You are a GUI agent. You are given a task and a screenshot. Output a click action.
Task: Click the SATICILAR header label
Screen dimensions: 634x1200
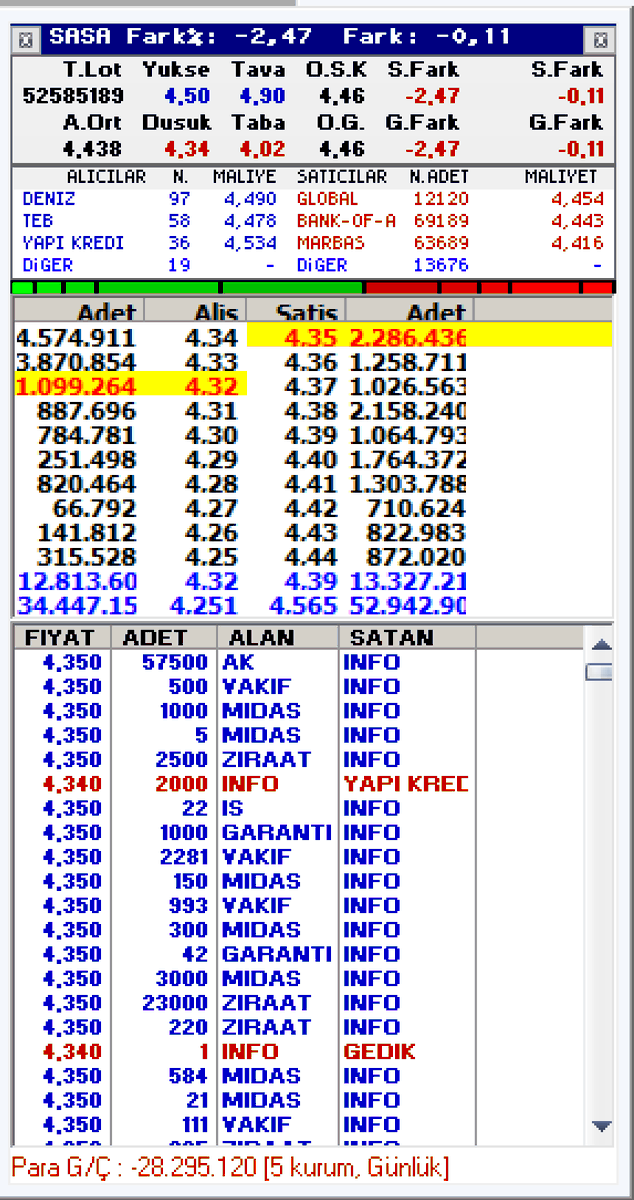tap(342, 177)
